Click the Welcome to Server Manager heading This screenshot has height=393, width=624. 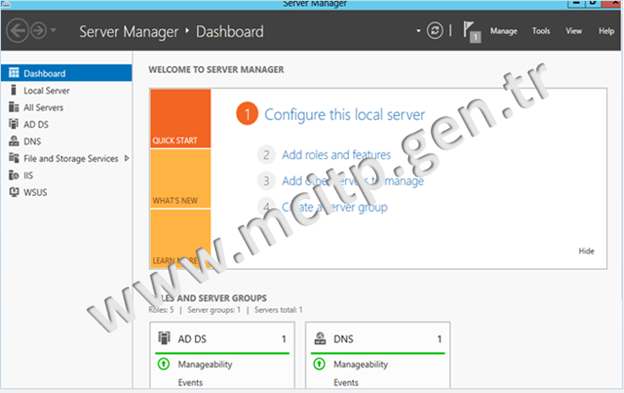216,70
